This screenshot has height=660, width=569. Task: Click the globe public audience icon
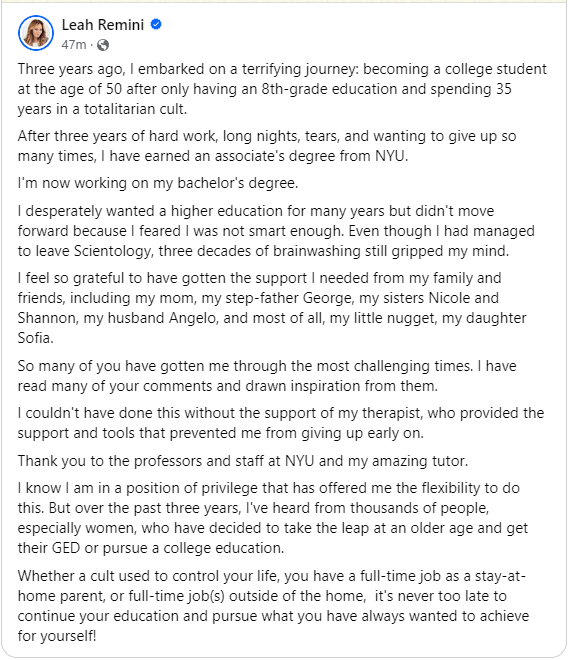[x=103, y=45]
